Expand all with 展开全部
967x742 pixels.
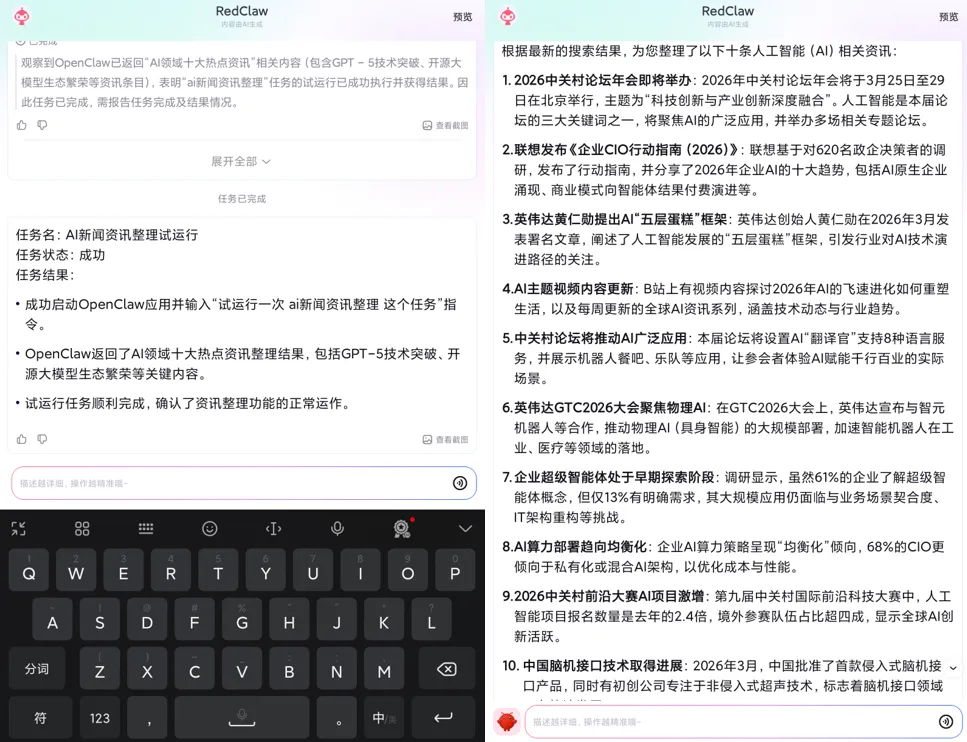pos(241,161)
